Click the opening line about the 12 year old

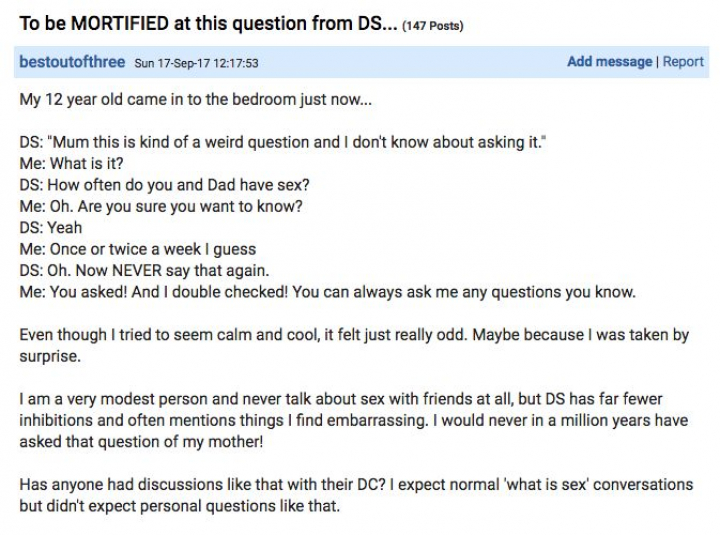pos(184,101)
